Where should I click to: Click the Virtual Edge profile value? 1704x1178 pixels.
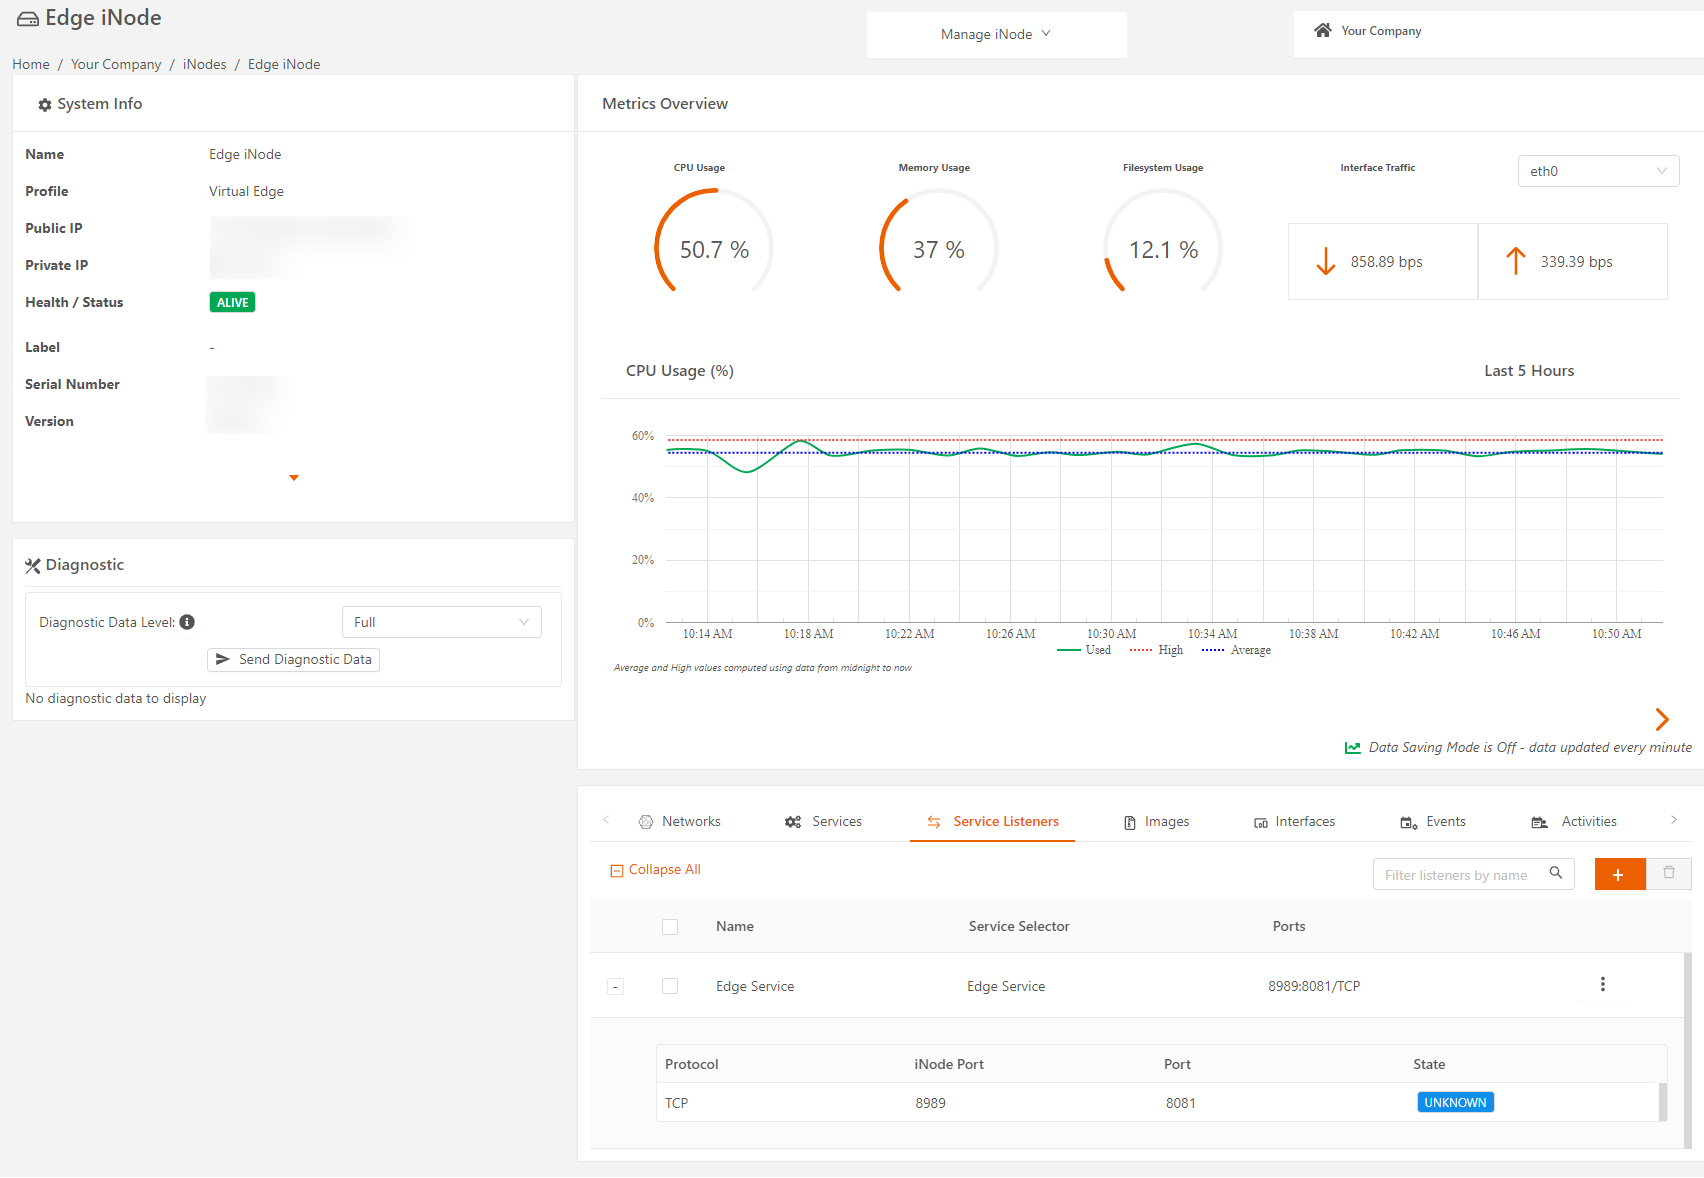246,192
